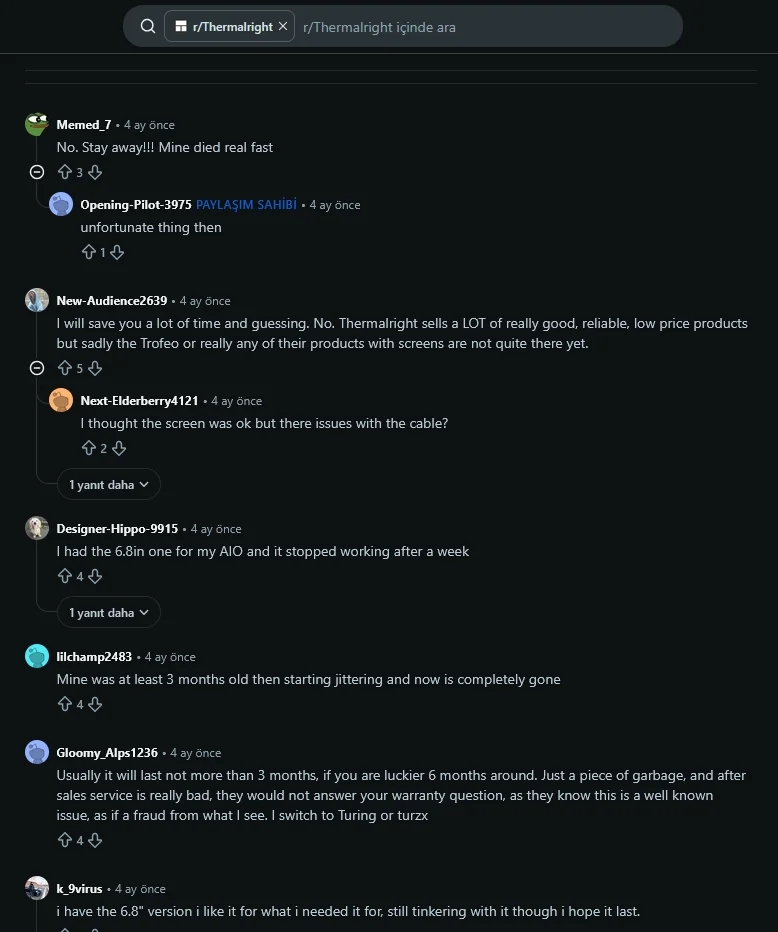Expand 1 more reply under Designer-Hippo-9915
This screenshot has height=932, width=778.
click(x=109, y=612)
